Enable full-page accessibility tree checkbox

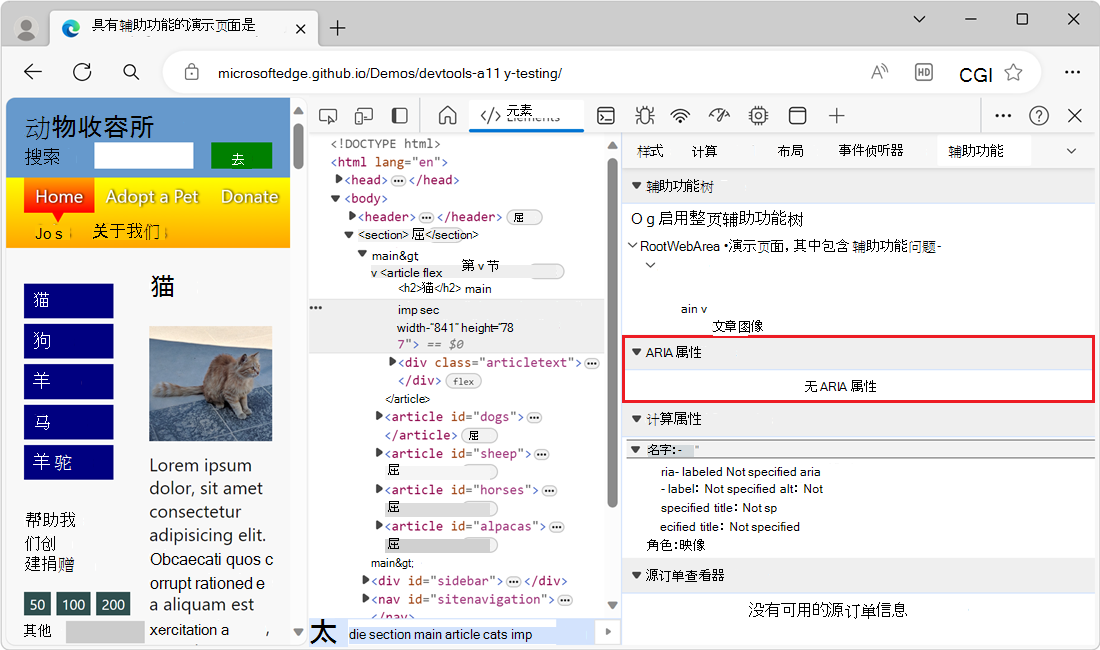point(636,219)
